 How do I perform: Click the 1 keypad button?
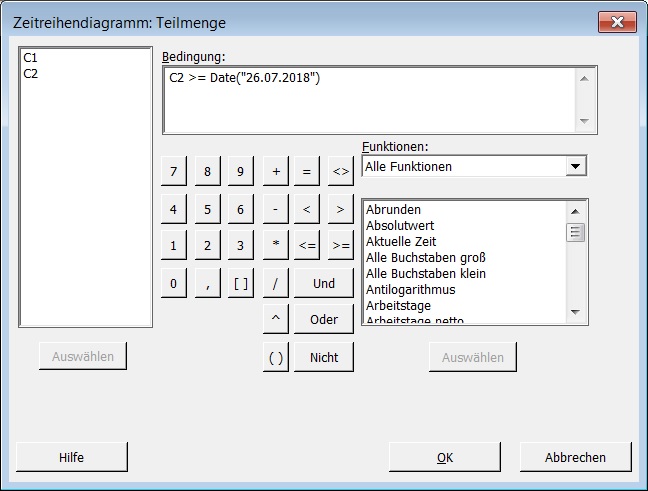coord(174,246)
